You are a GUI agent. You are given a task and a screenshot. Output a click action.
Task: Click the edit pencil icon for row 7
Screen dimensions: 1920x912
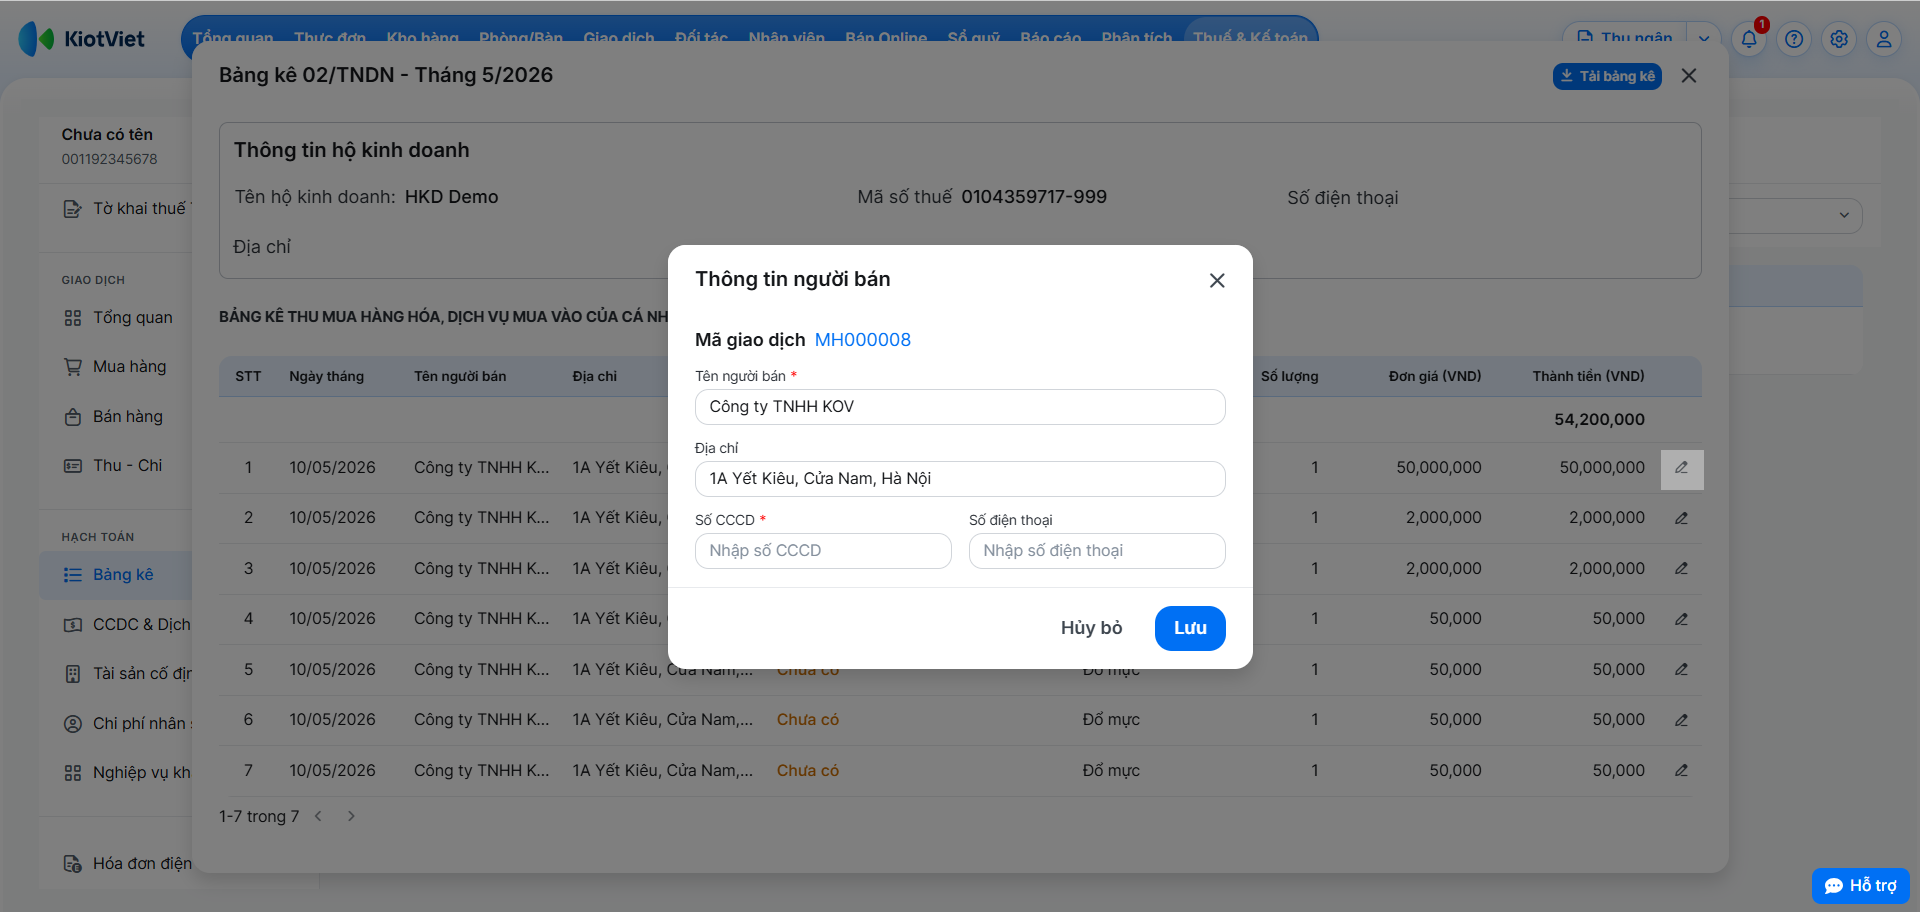[1681, 770]
